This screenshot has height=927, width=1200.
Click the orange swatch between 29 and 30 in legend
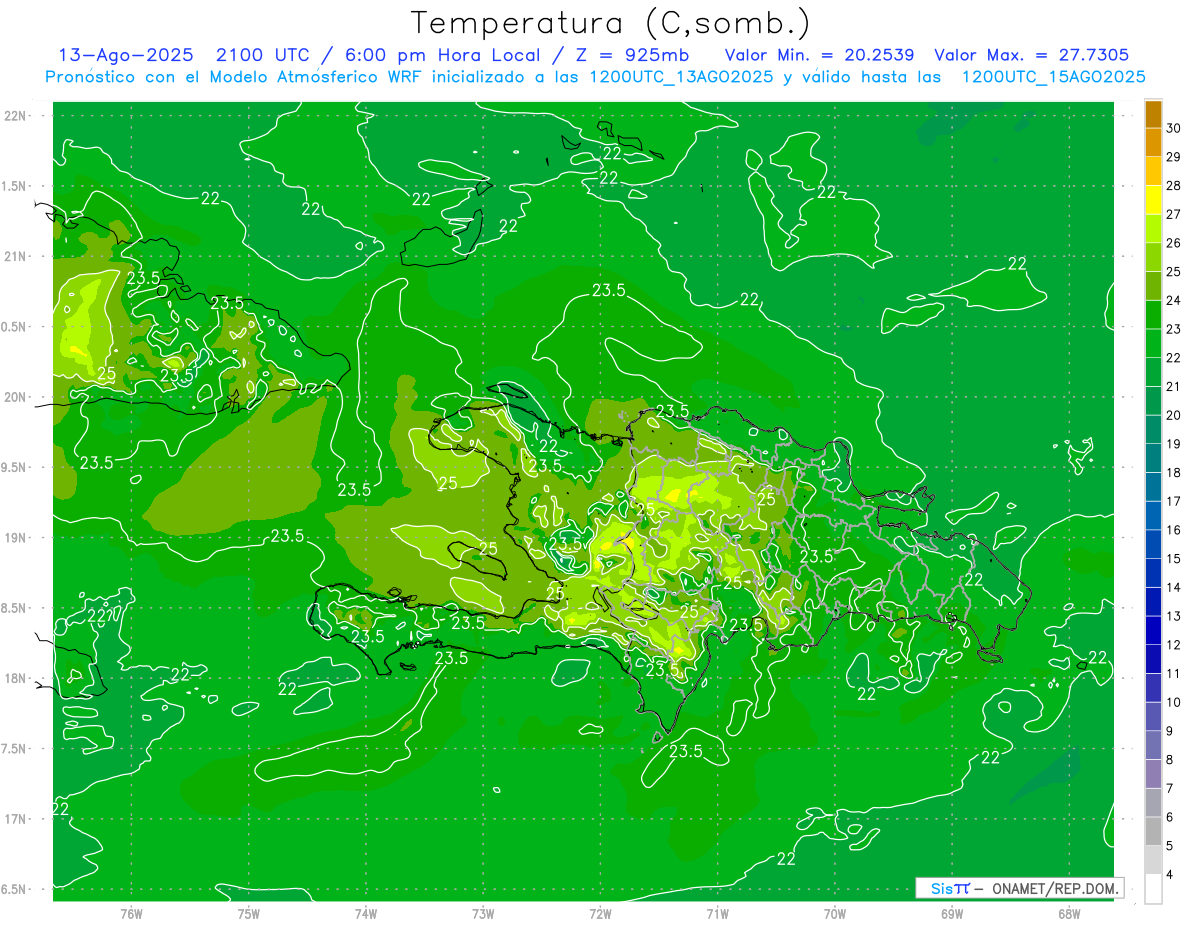tap(1153, 142)
